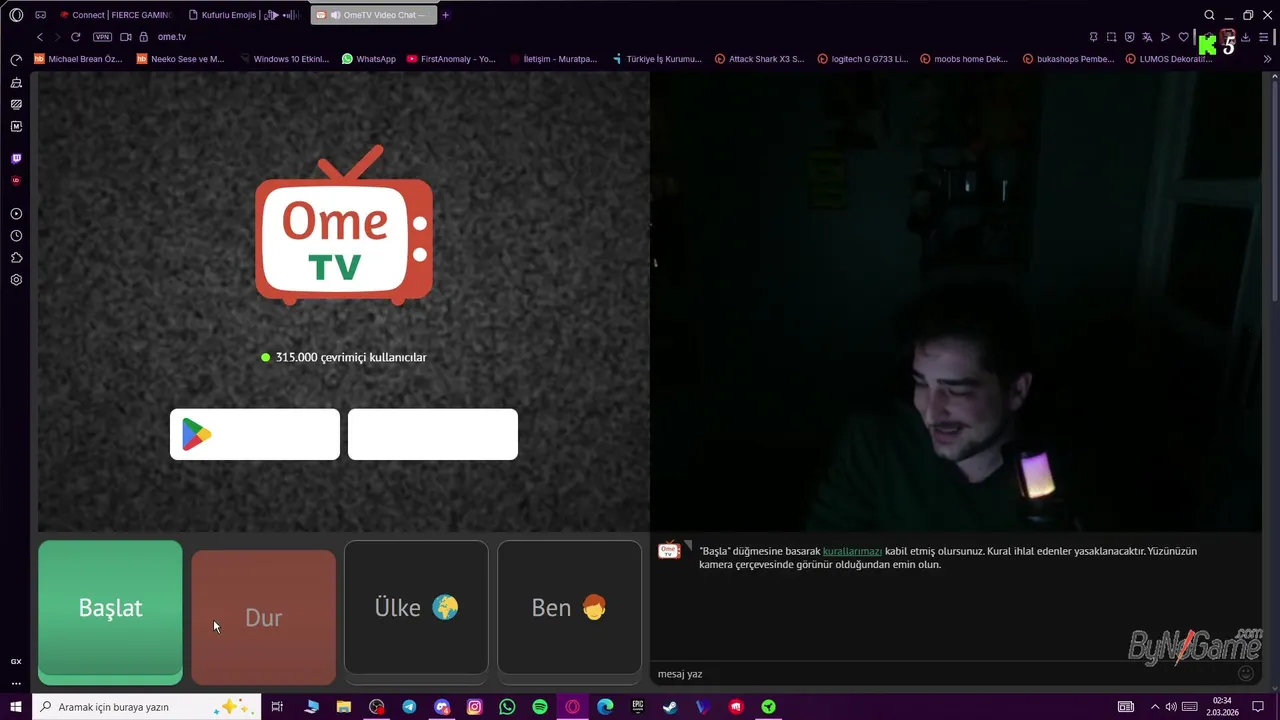Click the OmeTV logo in video panel
Screen dimensions: 1280x720
click(x=344, y=226)
